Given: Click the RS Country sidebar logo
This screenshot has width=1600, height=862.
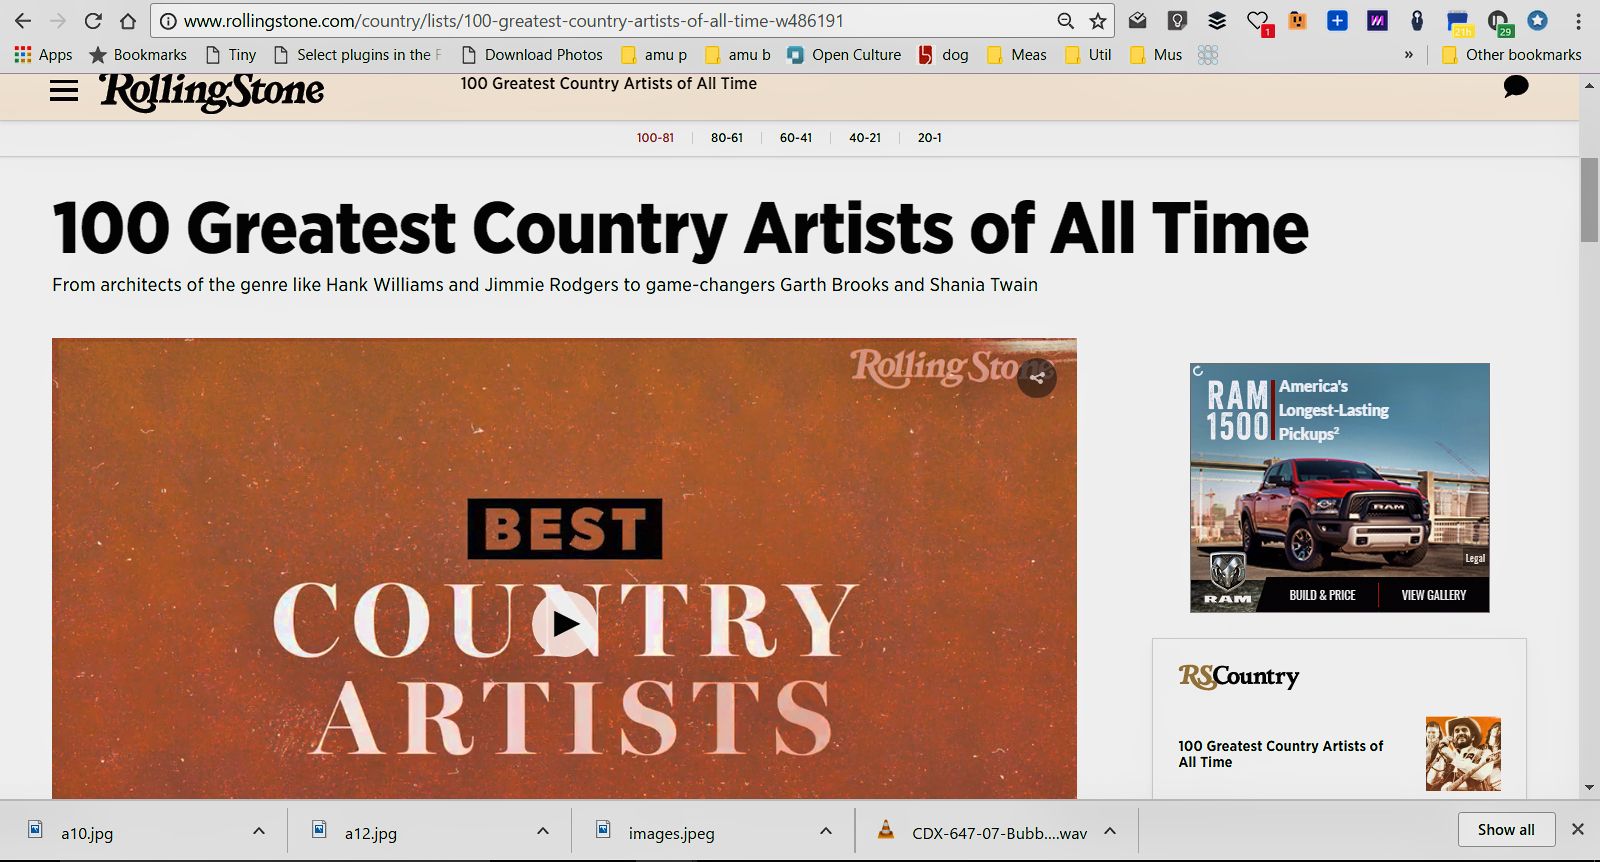Looking at the screenshot, I should [1239, 678].
